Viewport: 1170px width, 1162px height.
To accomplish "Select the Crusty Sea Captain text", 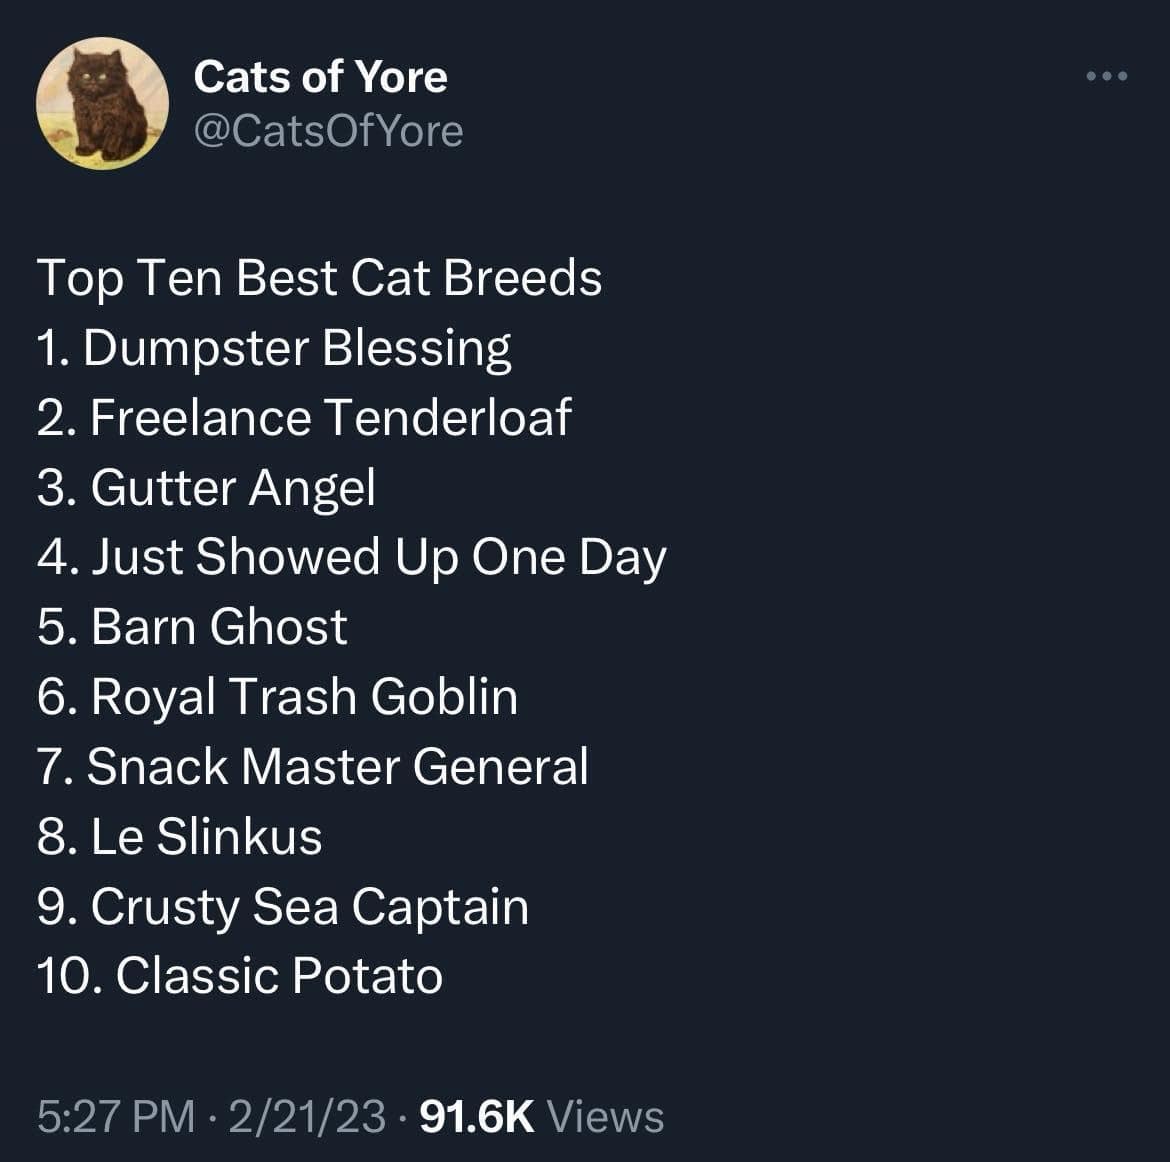I will tap(284, 908).
